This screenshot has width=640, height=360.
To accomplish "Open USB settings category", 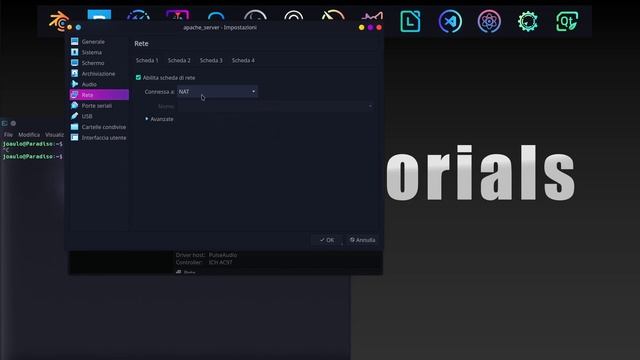I will [99, 116].
